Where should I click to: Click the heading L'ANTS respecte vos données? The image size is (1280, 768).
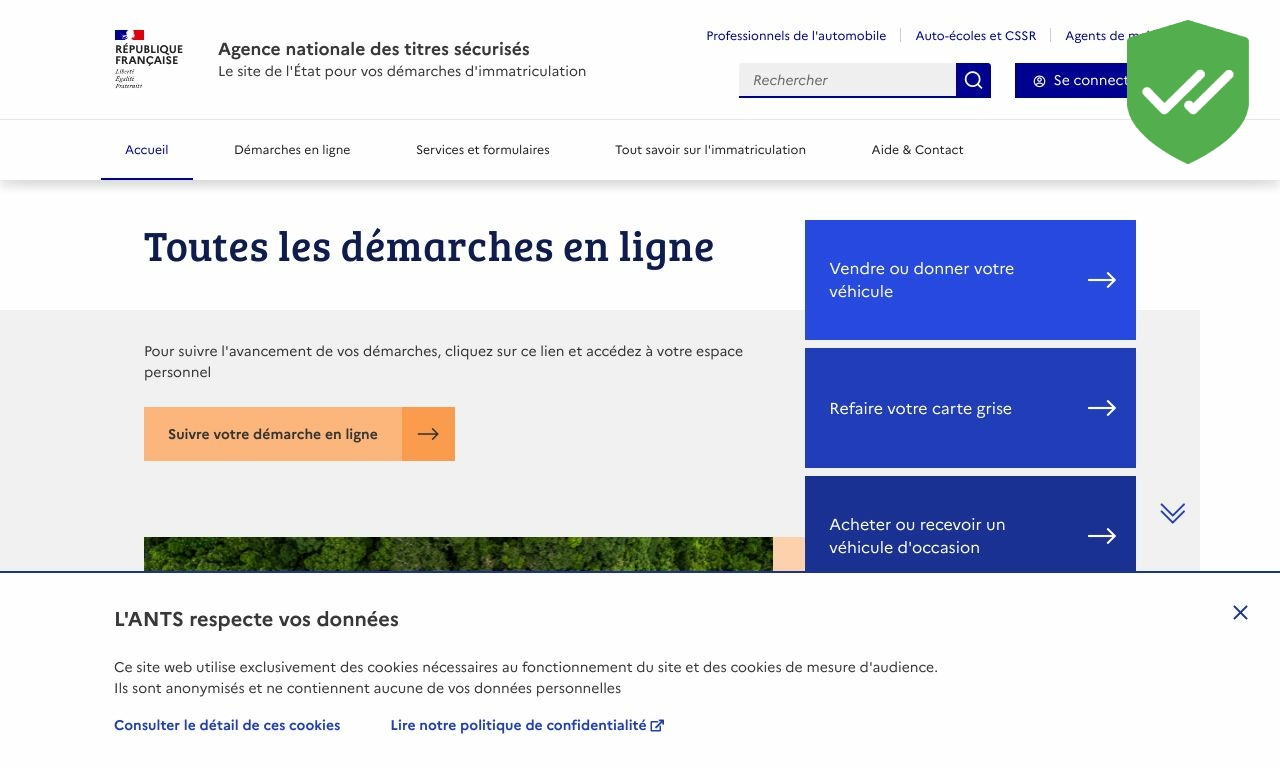click(256, 619)
